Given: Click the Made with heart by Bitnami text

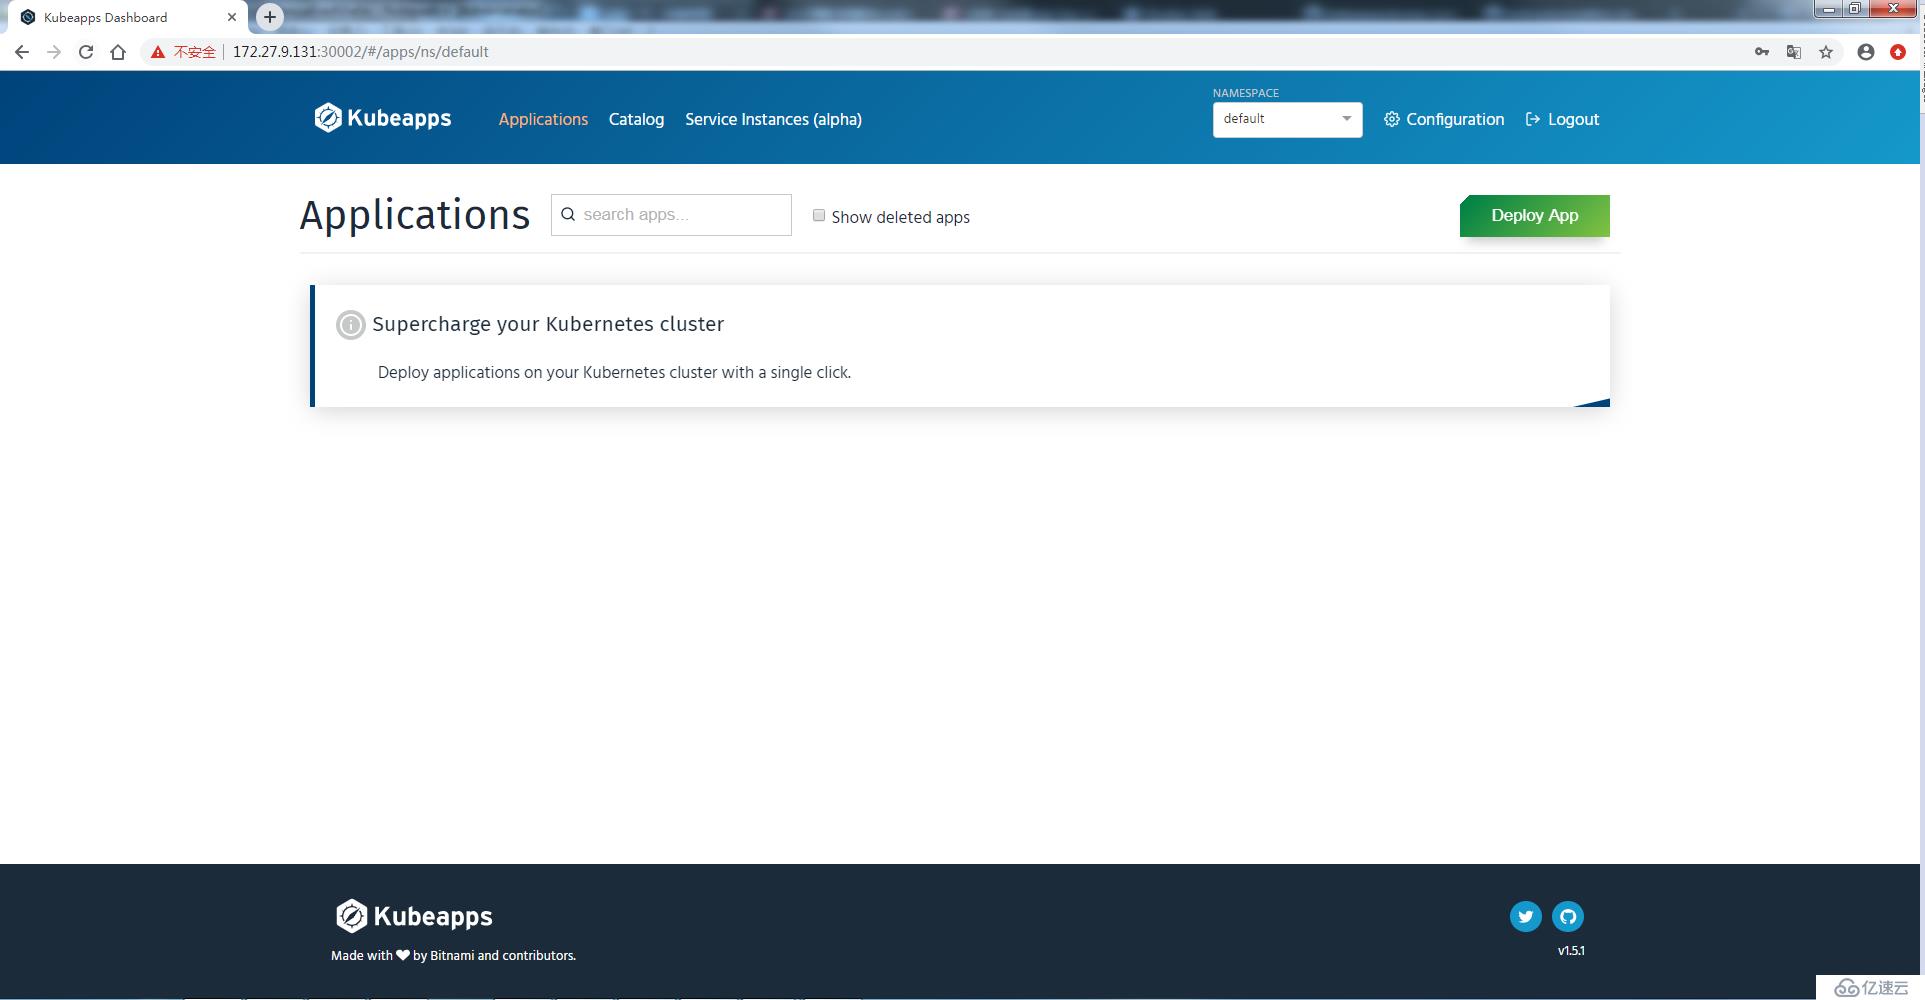Looking at the screenshot, I should (453, 955).
